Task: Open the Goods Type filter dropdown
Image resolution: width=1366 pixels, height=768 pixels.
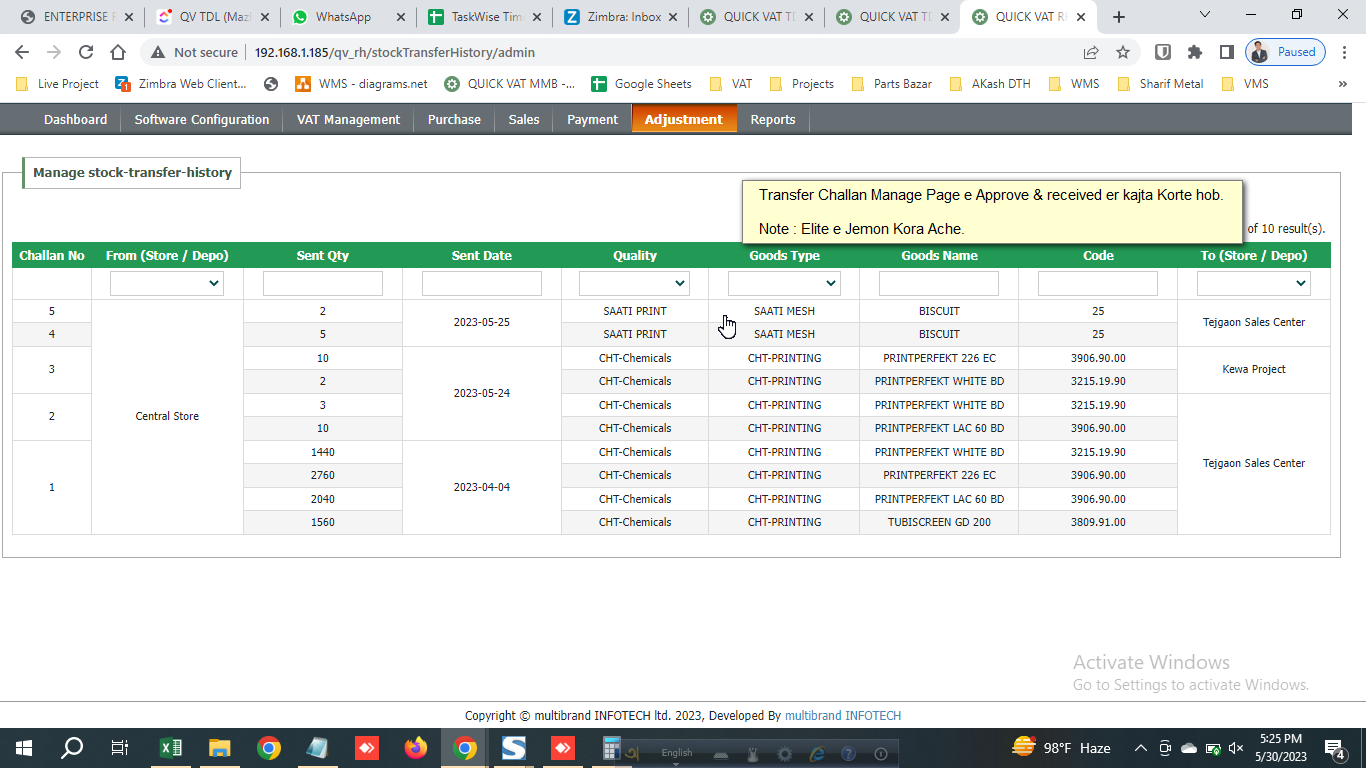Action: tap(784, 284)
